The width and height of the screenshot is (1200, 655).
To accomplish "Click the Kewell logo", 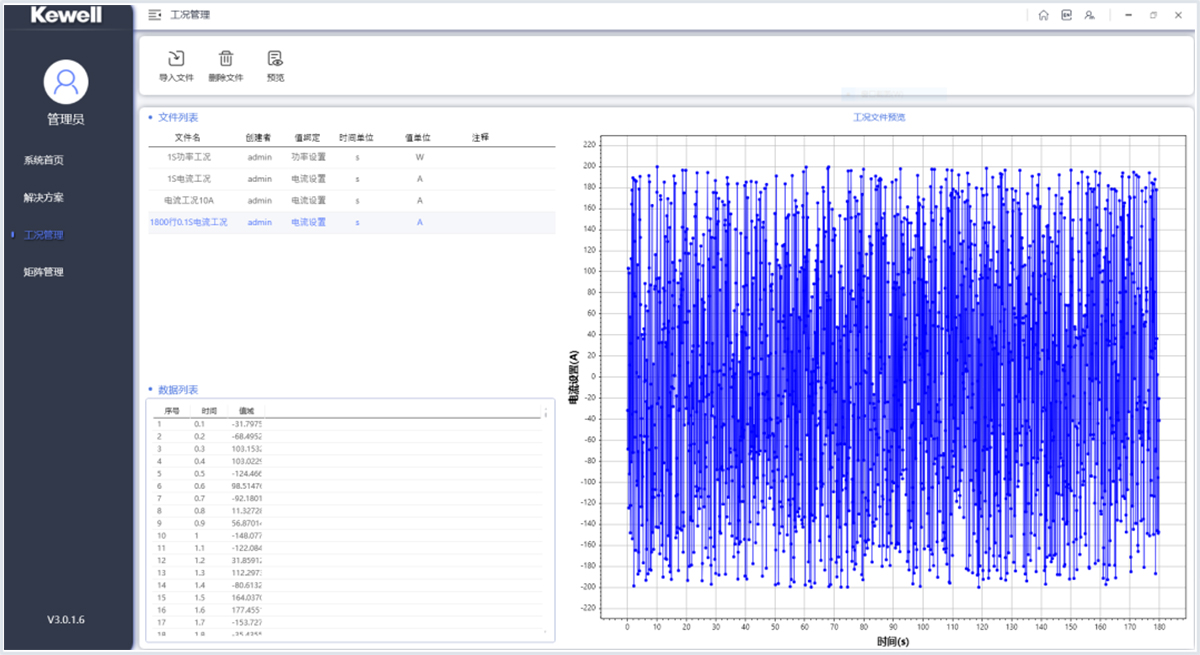I will click(66, 15).
